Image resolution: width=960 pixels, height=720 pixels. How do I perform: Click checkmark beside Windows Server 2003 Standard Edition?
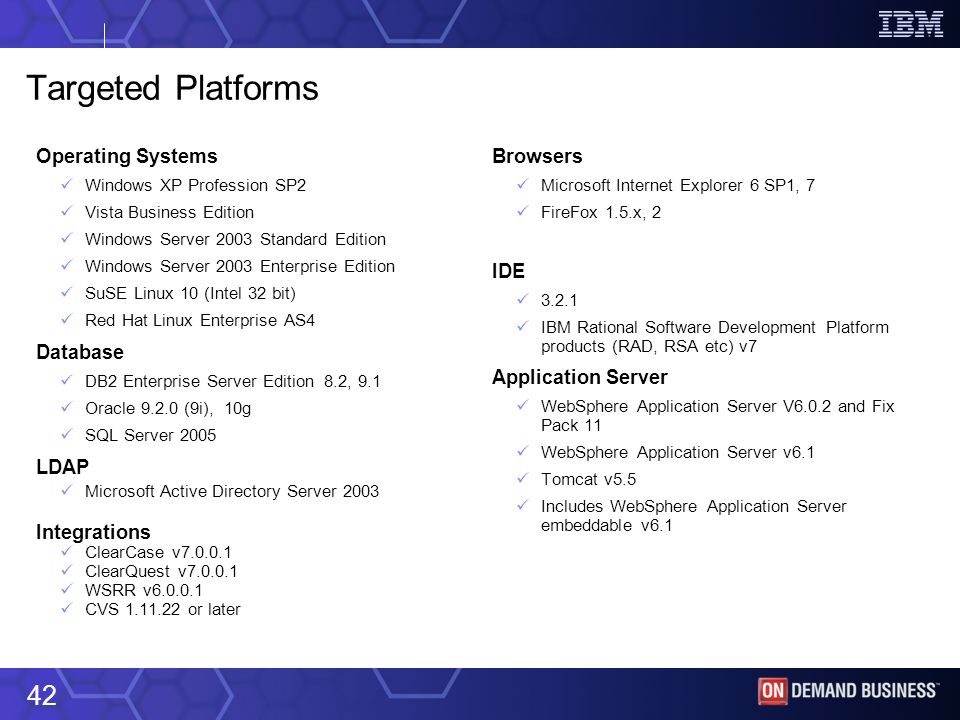(x=67, y=238)
